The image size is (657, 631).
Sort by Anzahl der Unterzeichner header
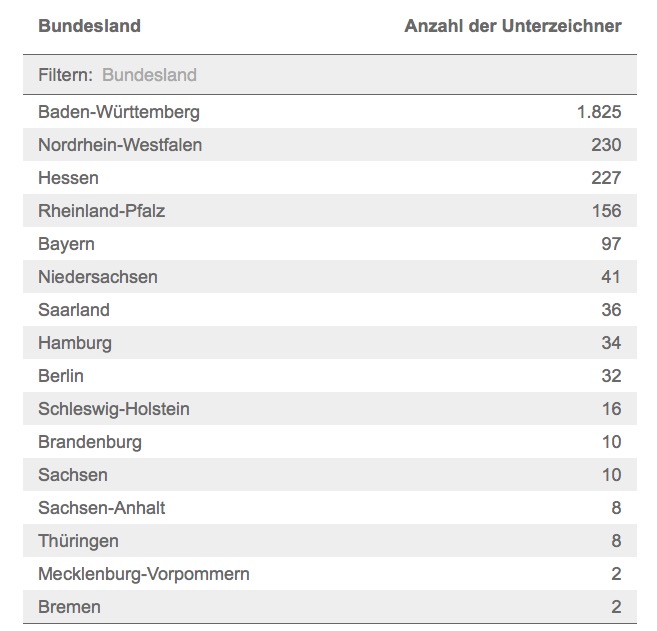[512, 26]
